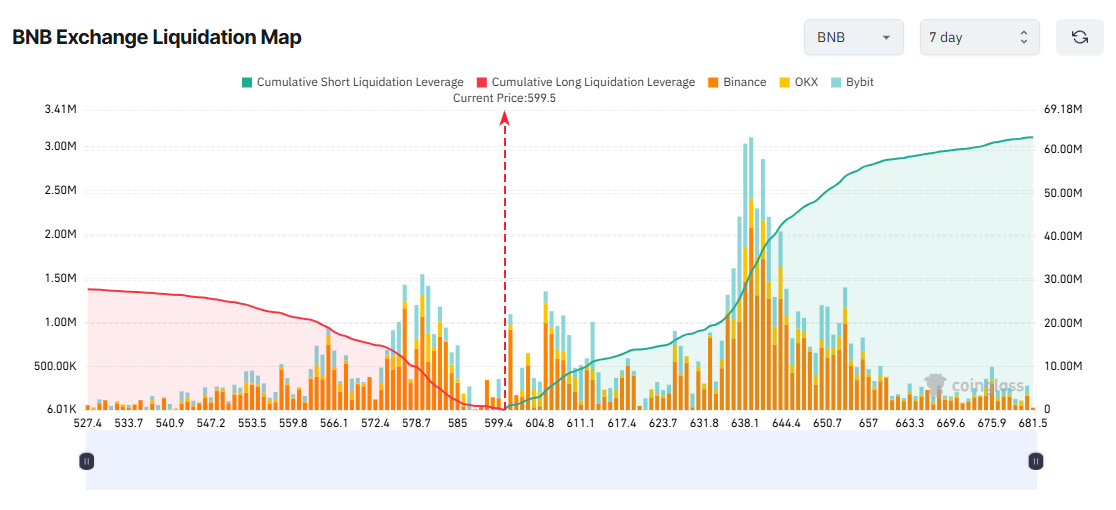This screenshot has width=1116, height=510.
Task: Click the caret arrow in BNB selector
Action: 886,38
